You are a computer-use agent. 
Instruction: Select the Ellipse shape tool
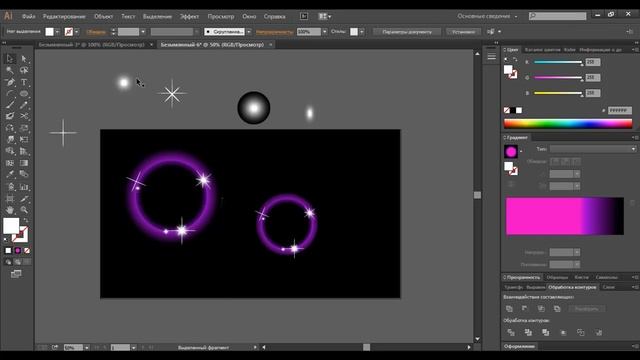point(24,93)
